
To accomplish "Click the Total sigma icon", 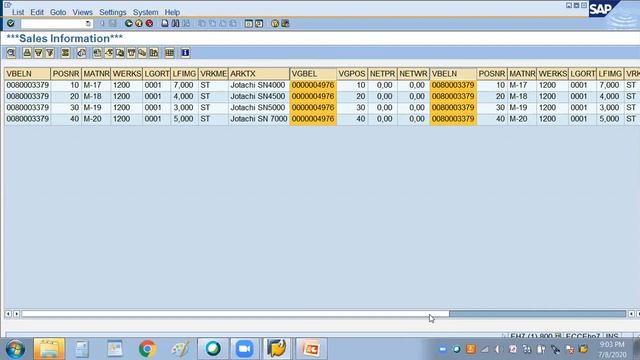I will pos(65,53).
